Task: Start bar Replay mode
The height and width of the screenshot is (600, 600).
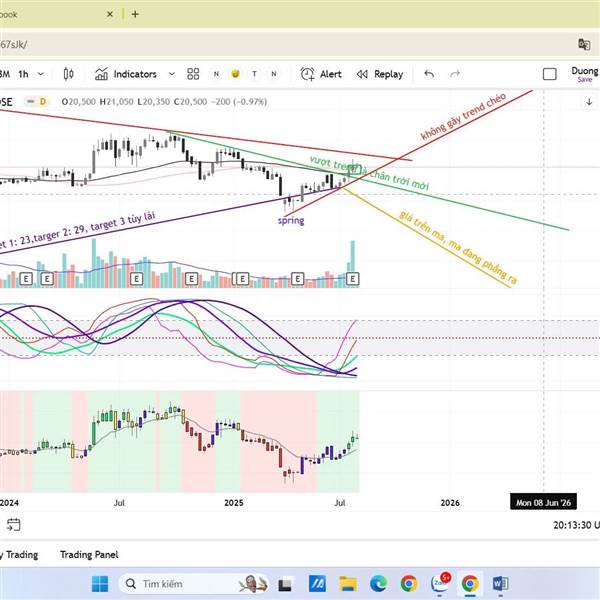Action: (x=380, y=74)
